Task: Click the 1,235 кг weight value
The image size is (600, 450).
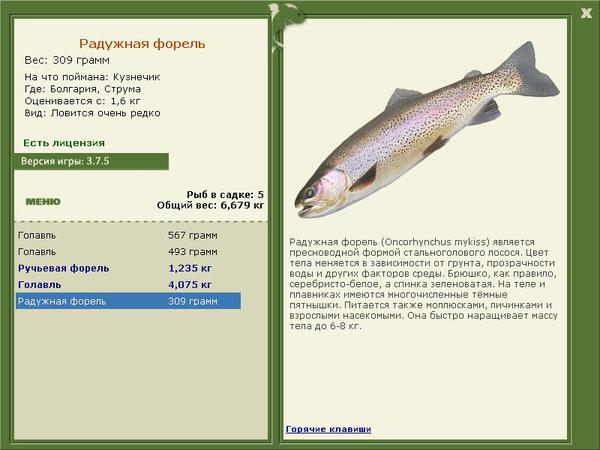Action: (190, 268)
